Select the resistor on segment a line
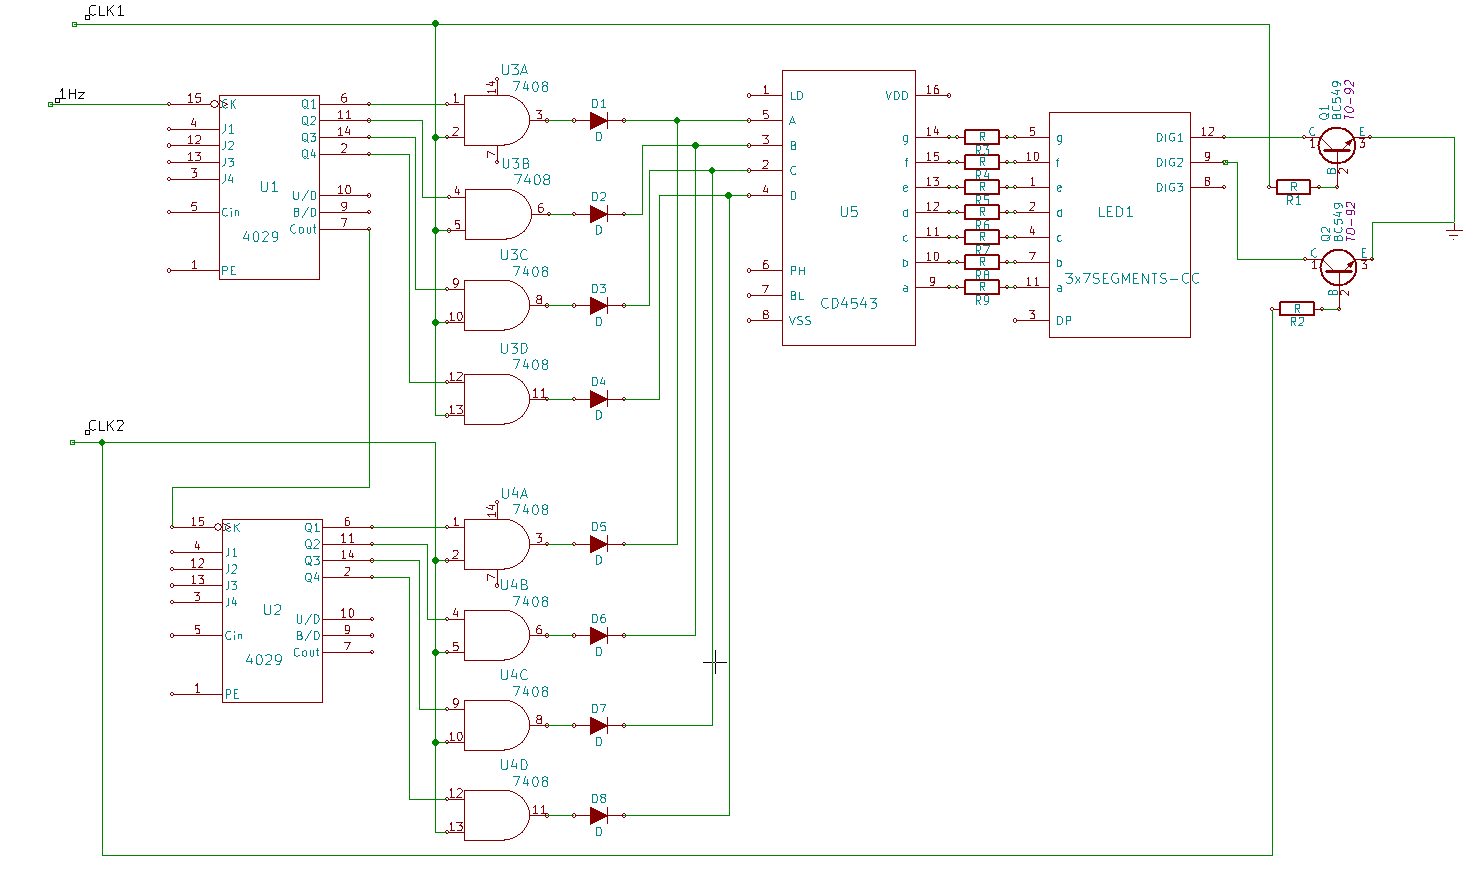The image size is (1478, 869). point(982,287)
